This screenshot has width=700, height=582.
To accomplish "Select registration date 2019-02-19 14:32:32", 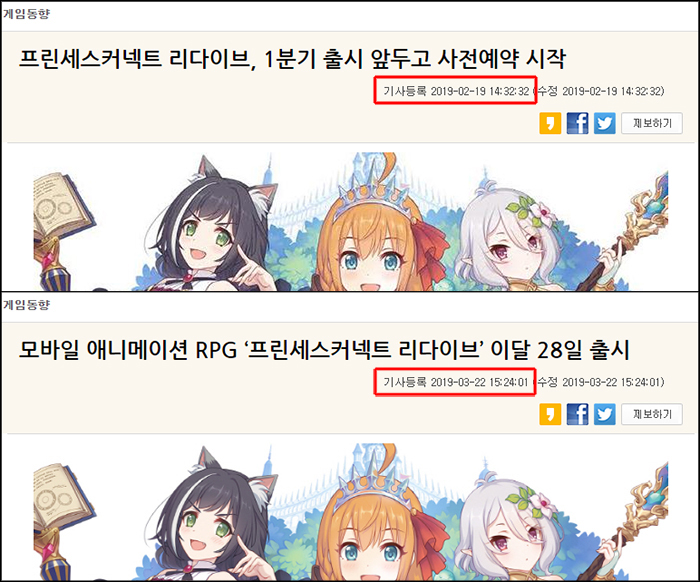I will click(x=456, y=91).
